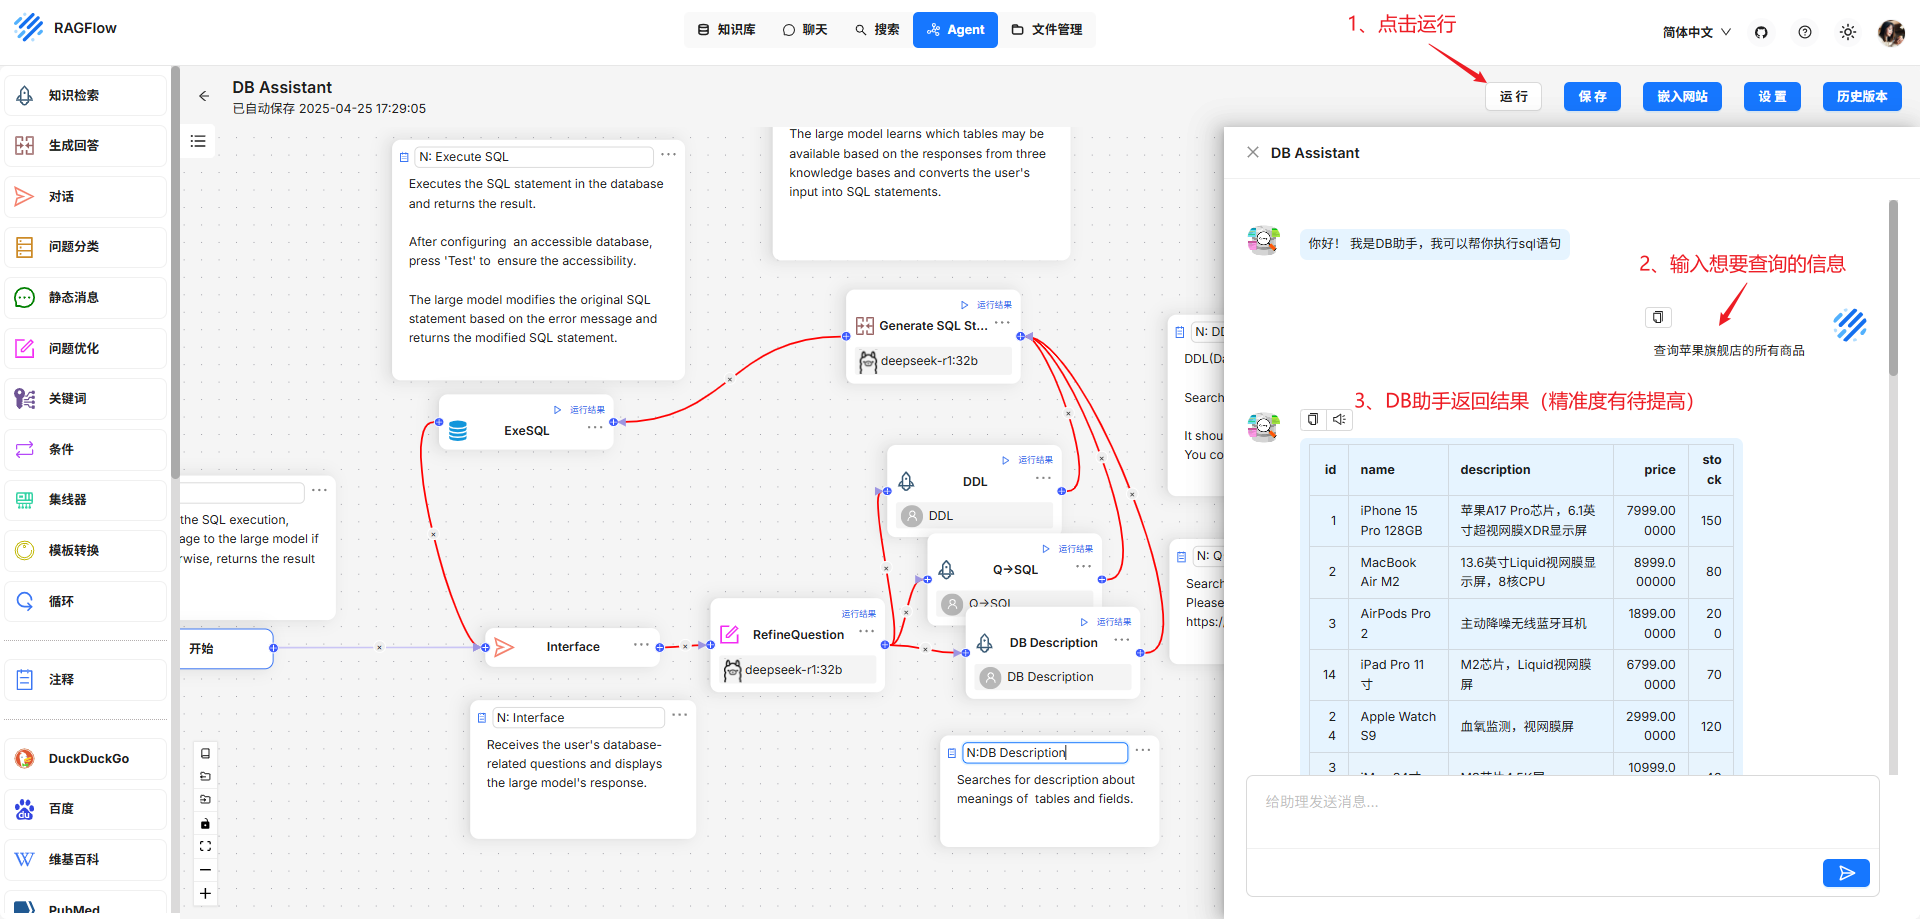Viewport: 1920px width, 919px height.
Task: Open the user avatar profile
Action: point(1891,32)
